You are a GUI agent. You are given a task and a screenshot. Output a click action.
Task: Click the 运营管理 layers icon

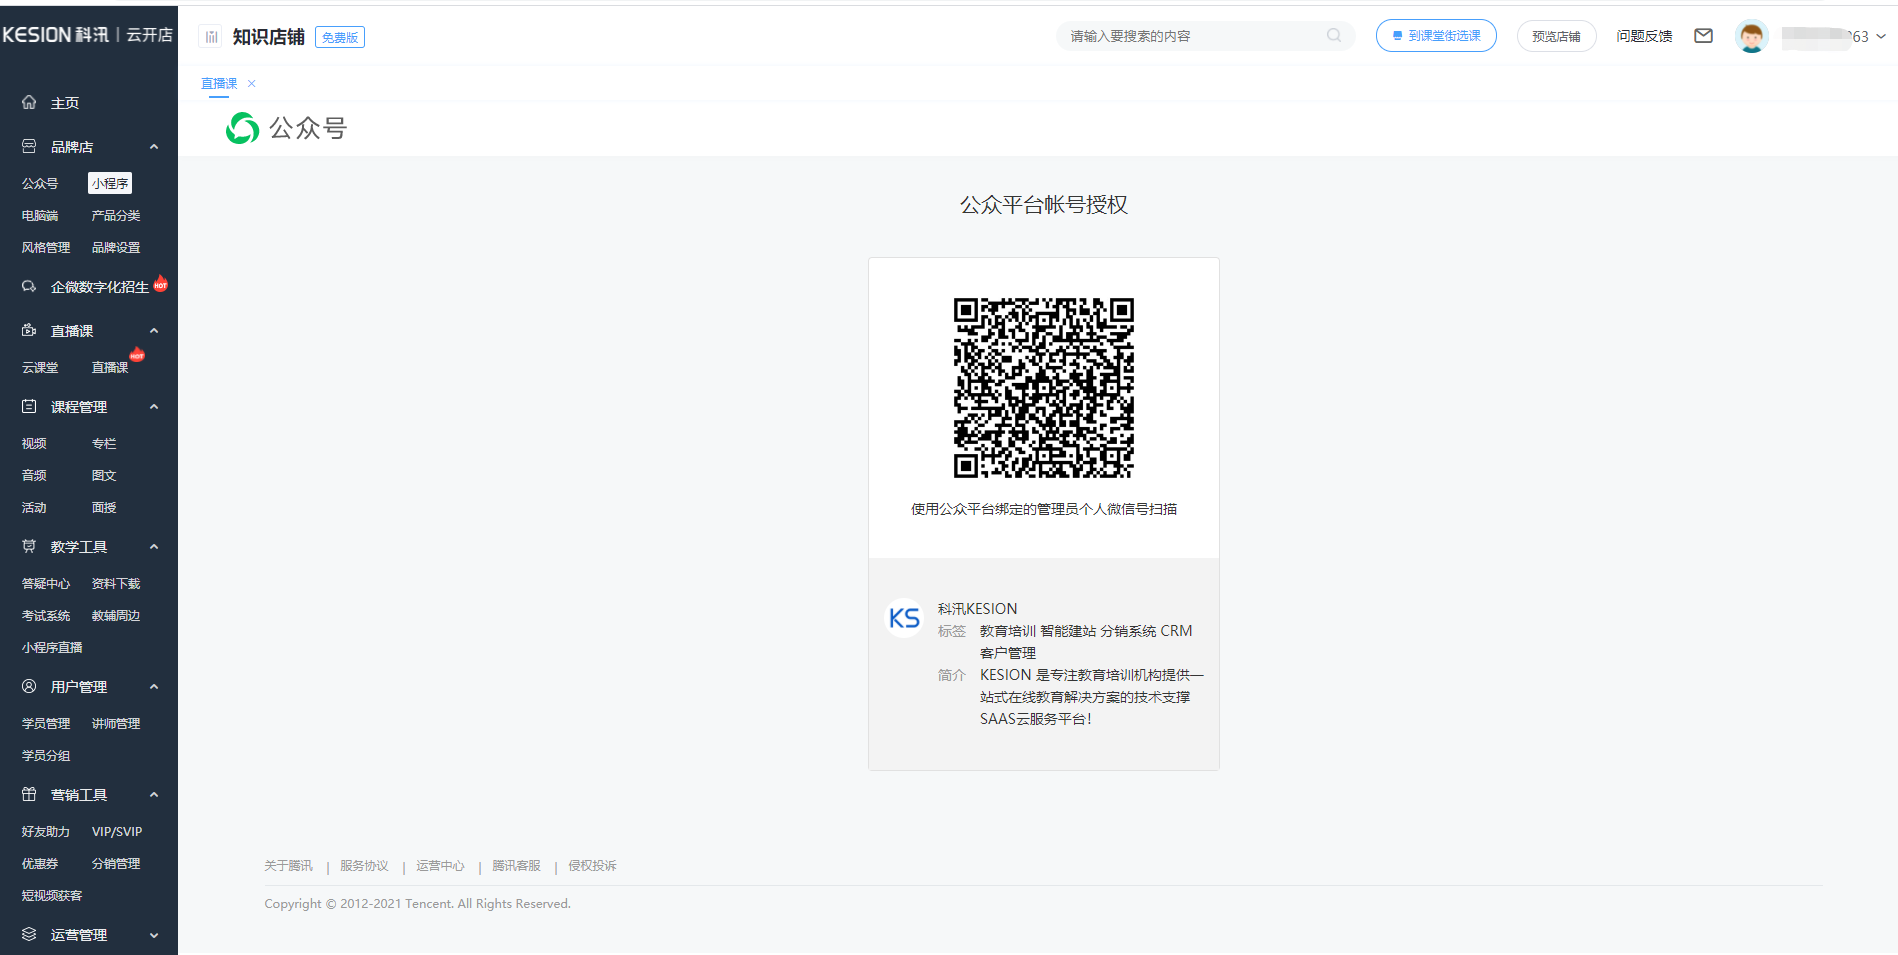pos(29,934)
